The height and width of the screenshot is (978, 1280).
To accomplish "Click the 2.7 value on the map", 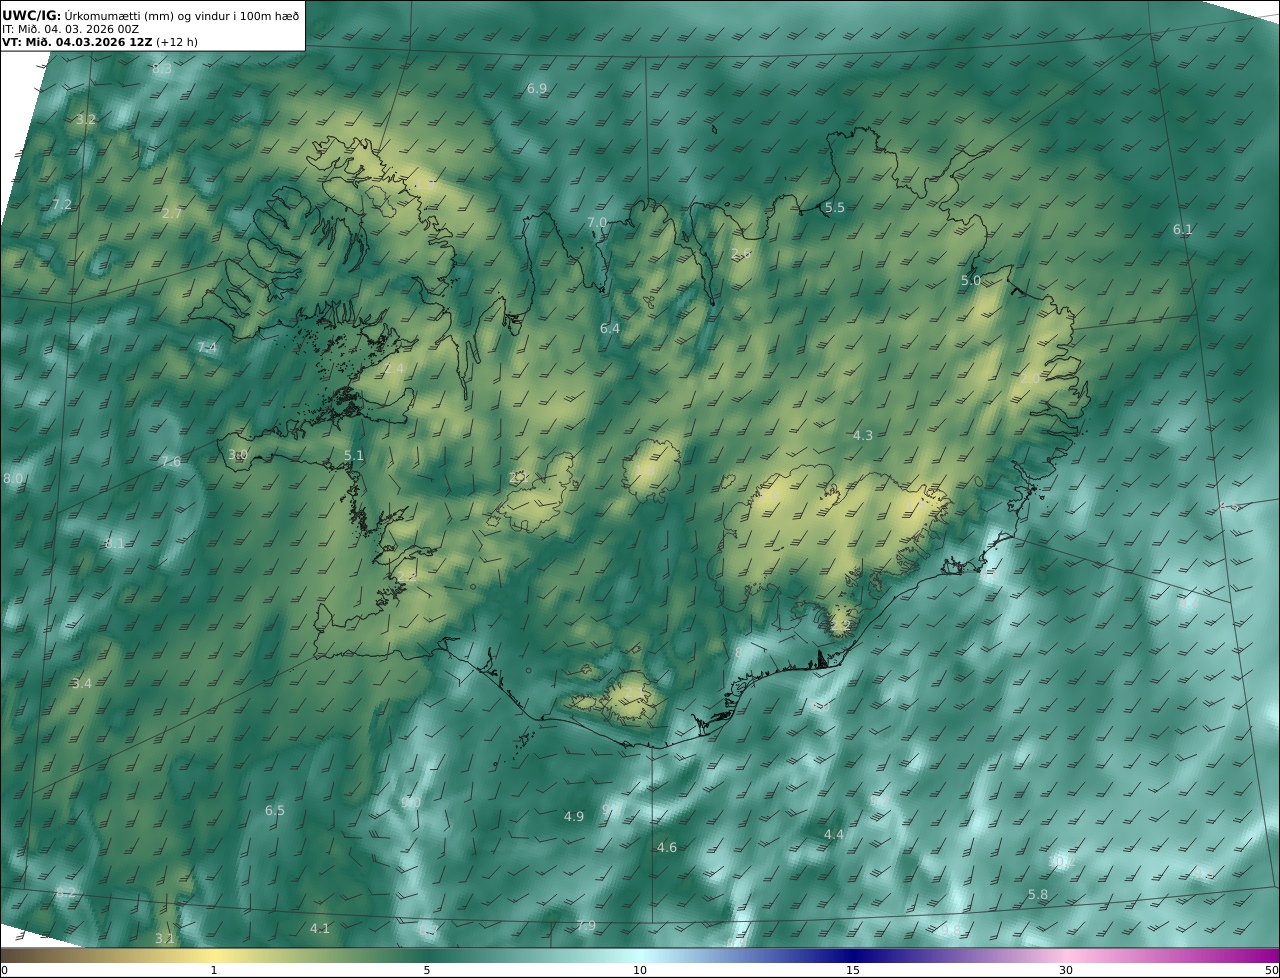I will 172,214.
